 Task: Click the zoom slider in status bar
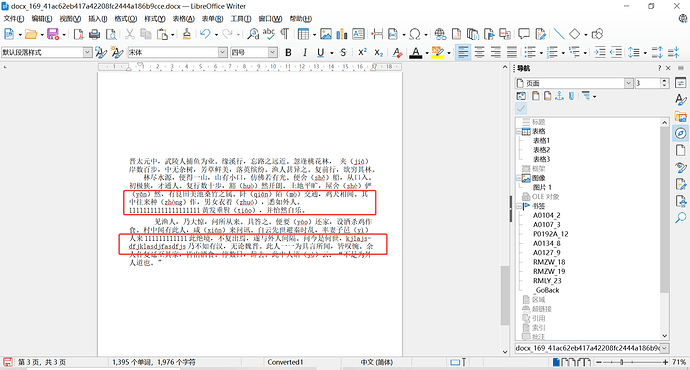631,362
